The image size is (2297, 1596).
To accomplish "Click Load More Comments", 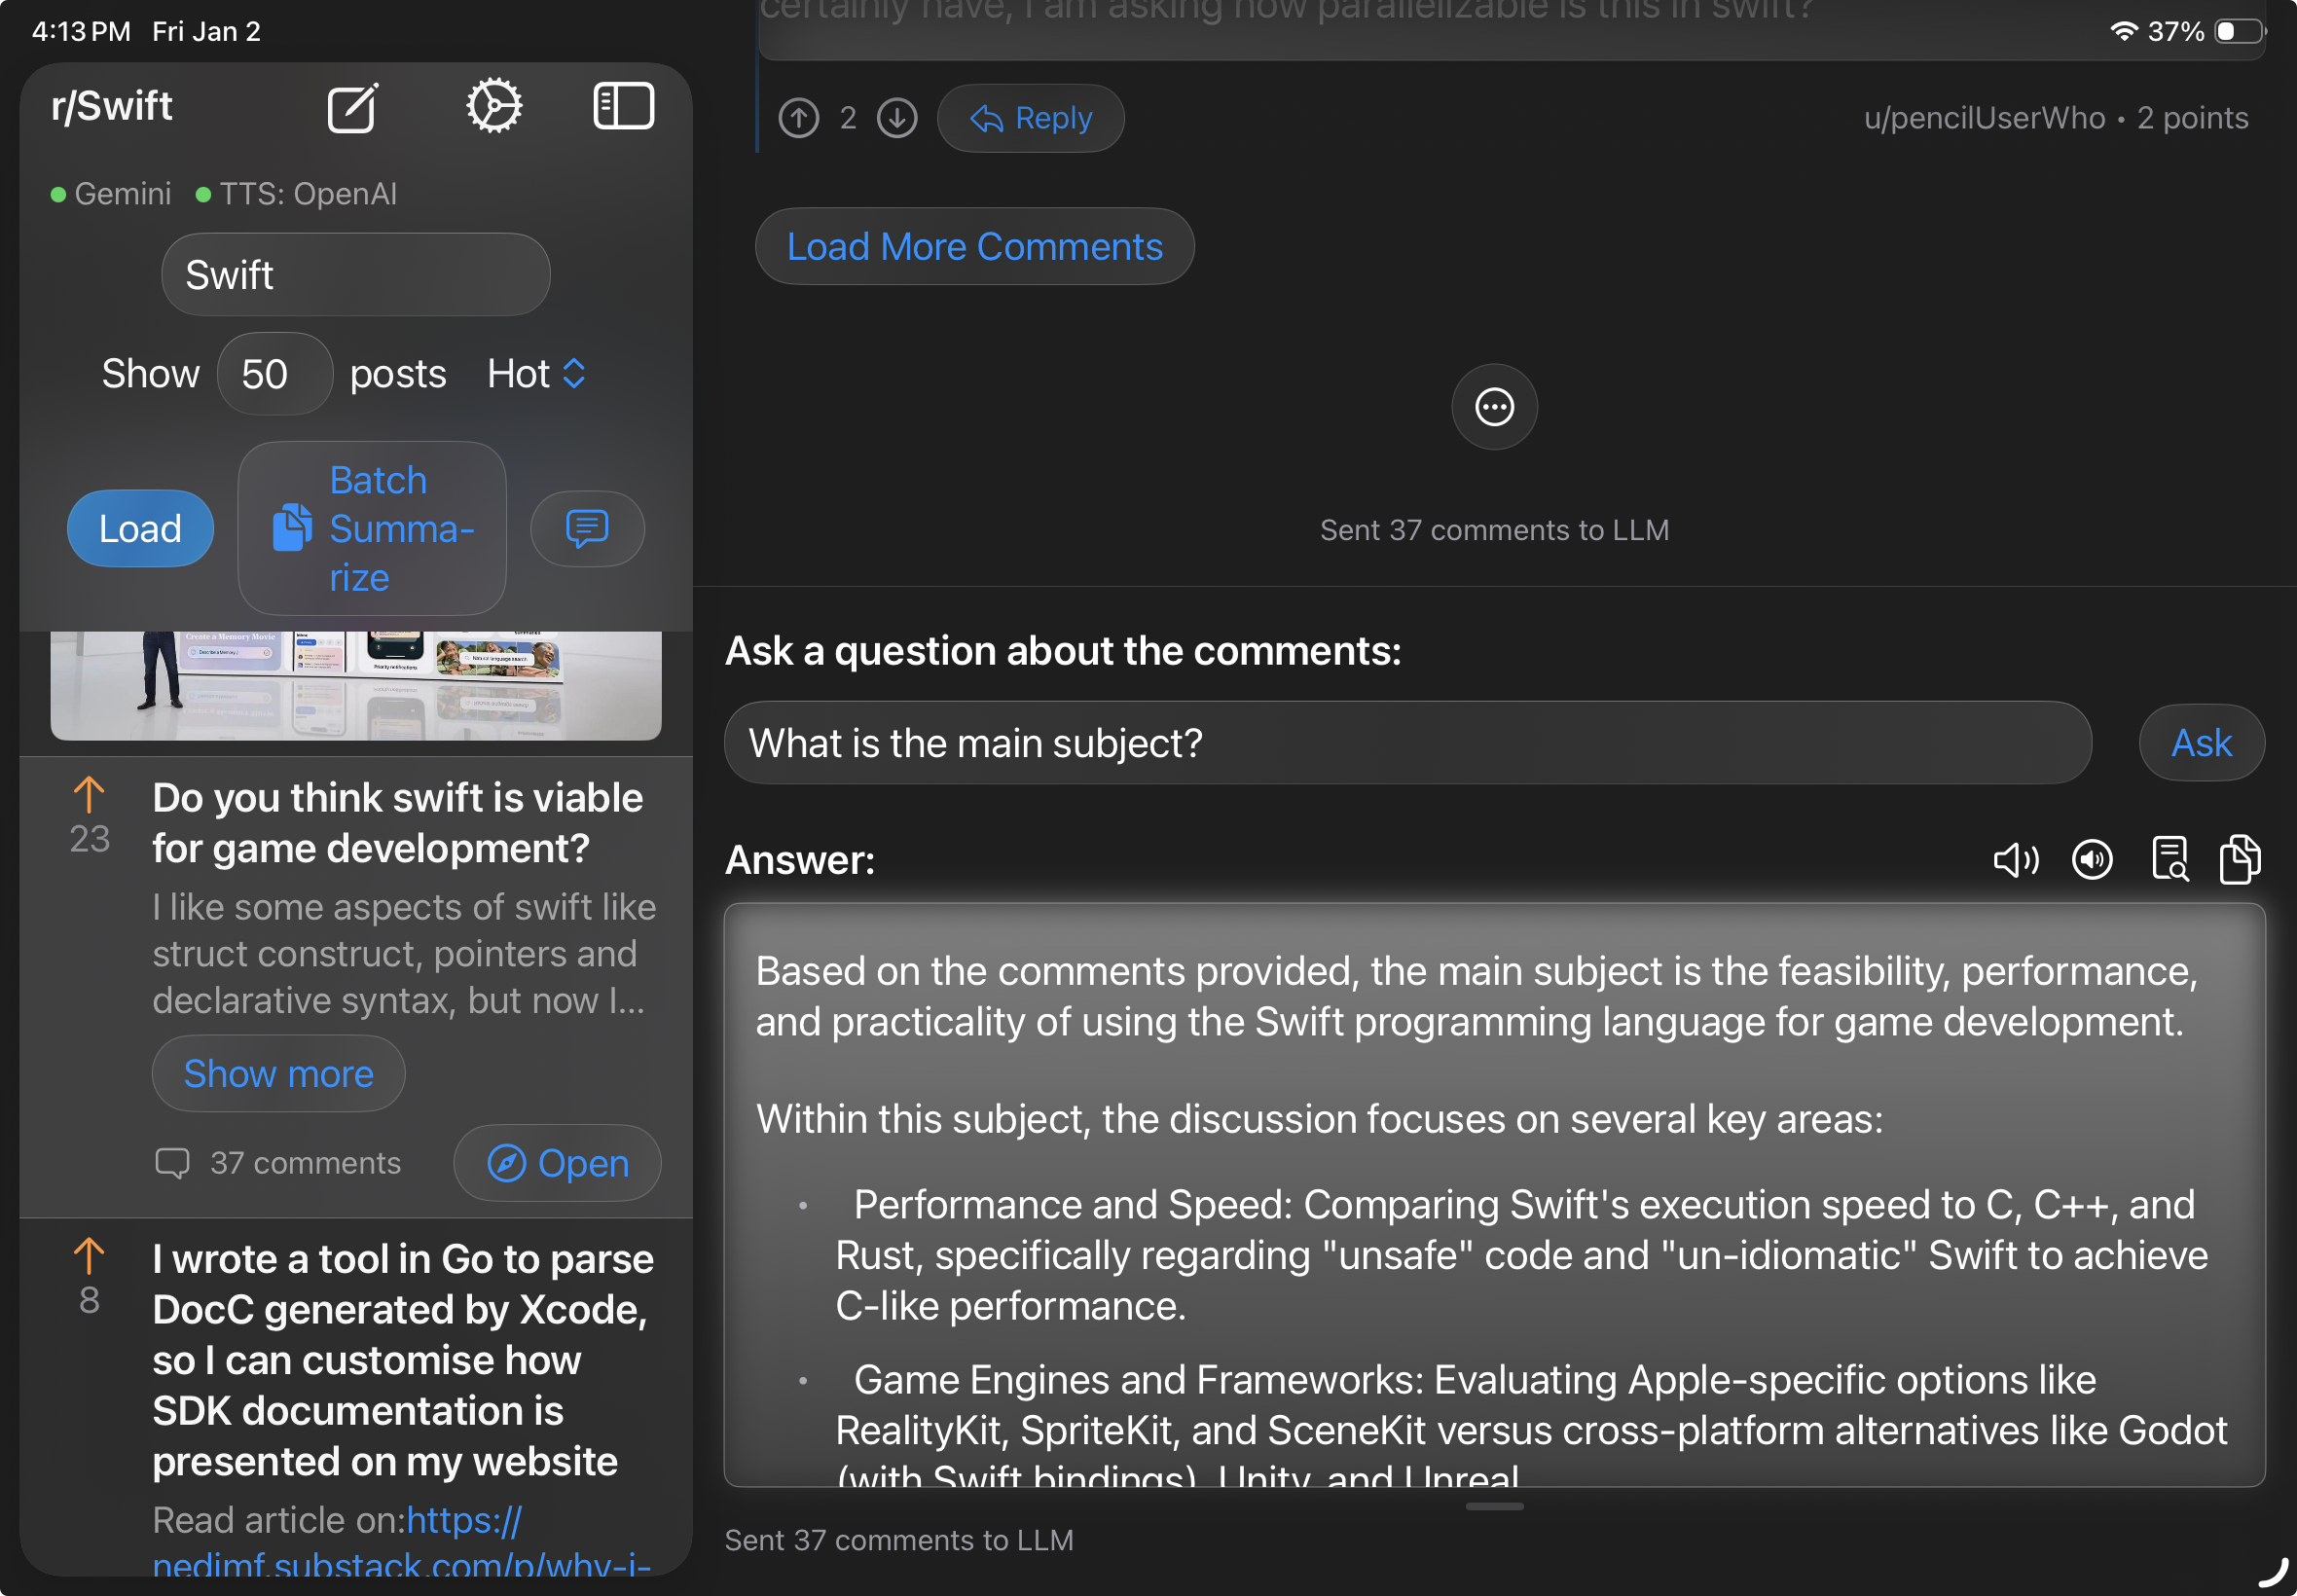I will pos(974,246).
